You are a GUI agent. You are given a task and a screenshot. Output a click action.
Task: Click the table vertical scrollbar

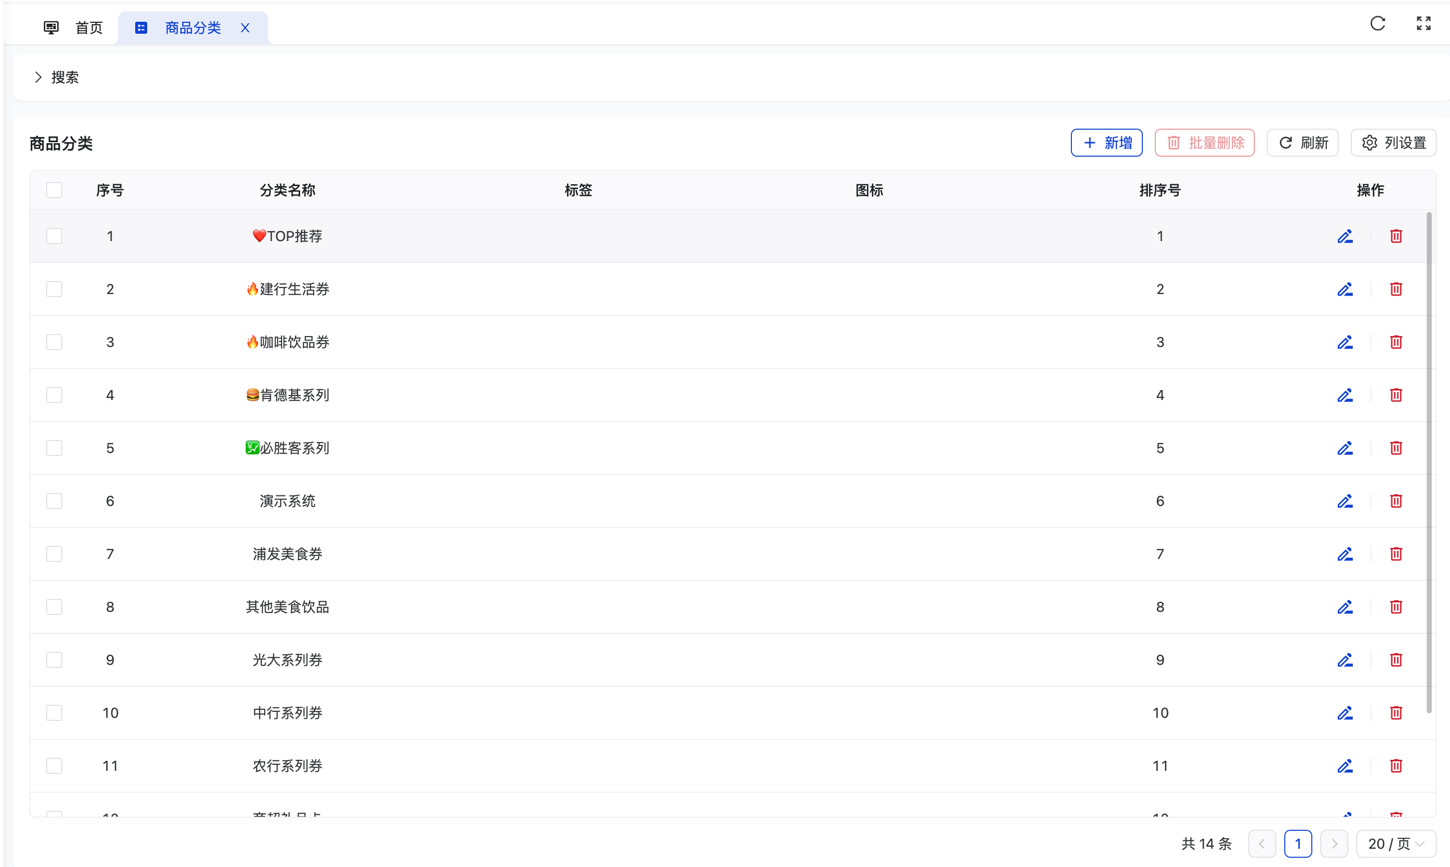1429,460
